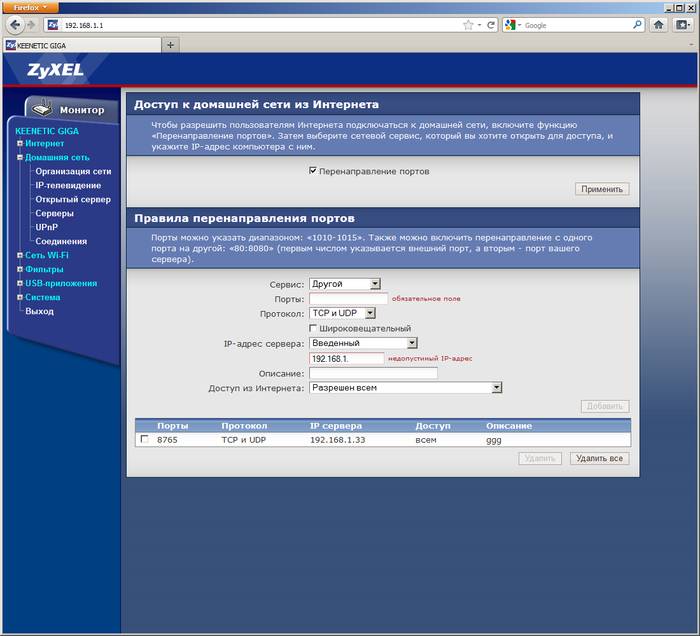Viewport: 700px width, 636px height.
Task: Open the Доступ из Интернета dropdown
Action: click(x=405, y=388)
